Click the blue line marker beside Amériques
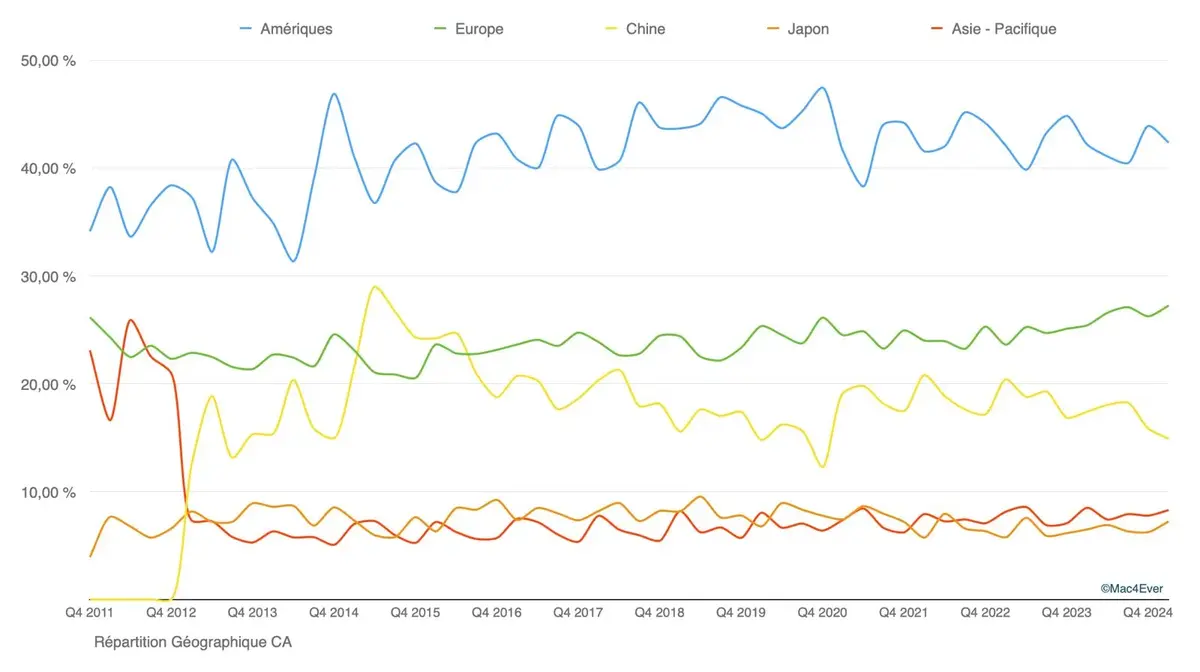Image resolution: width=1200 pixels, height=672 pixels. (246, 29)
